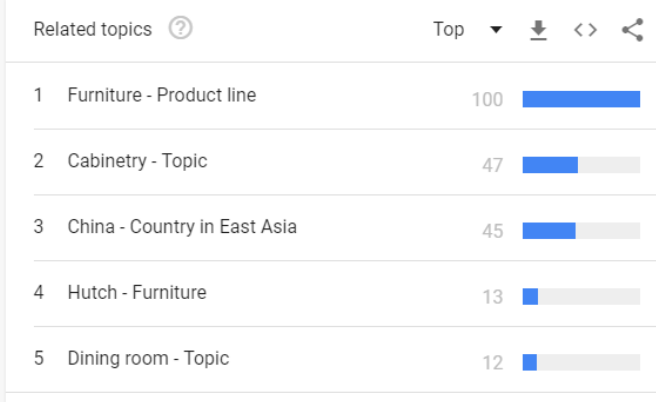Expand the Top sorting dropdown arrow
This screenshot has height=402, width=656.
tap(496, 30)
